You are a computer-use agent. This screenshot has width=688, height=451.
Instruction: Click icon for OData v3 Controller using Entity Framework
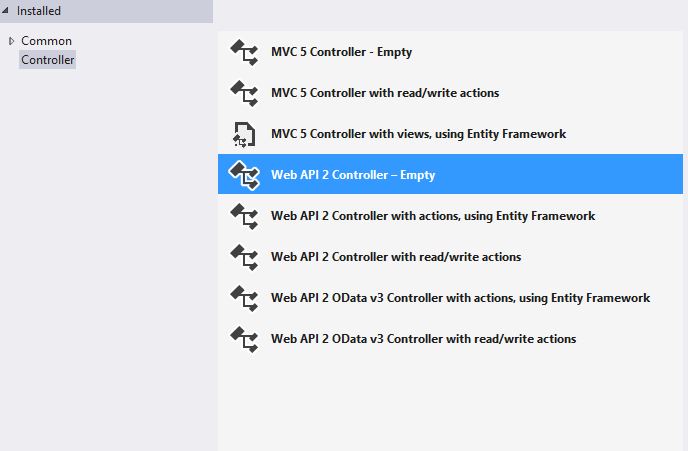[x=244, y=298]
